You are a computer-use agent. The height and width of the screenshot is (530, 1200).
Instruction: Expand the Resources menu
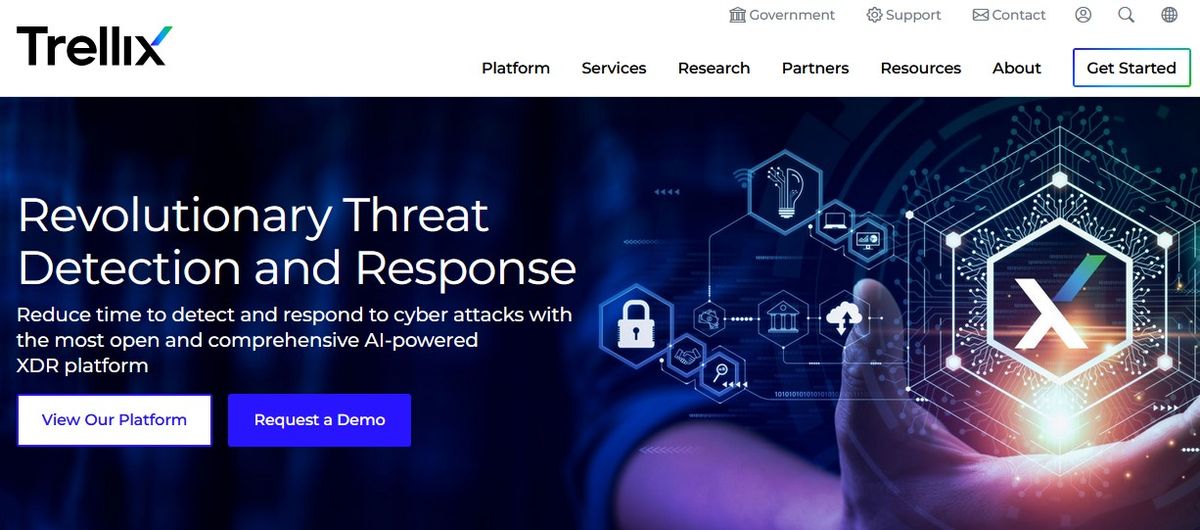[921, 68]
